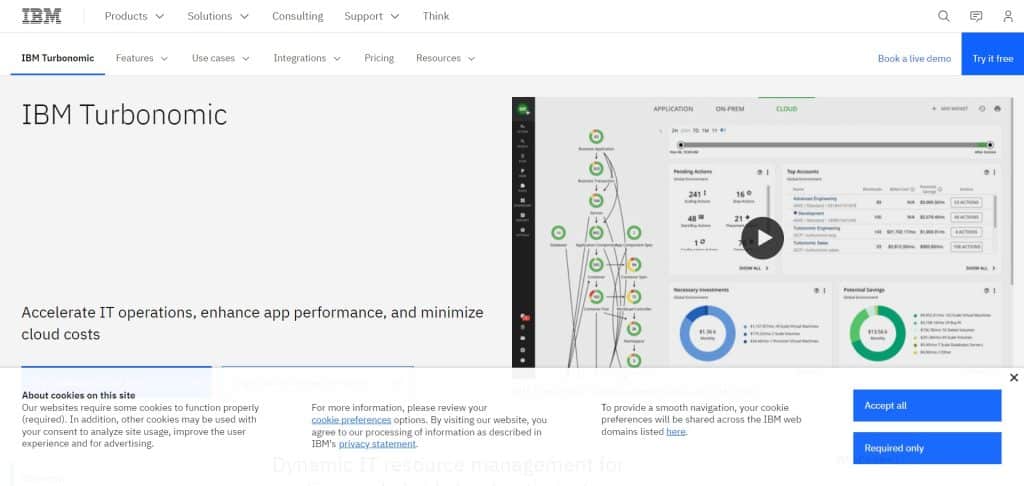Click the Try it free button
Viewport: 1024px width, 486px height.
pyautogui.click(x=993, y=54)
